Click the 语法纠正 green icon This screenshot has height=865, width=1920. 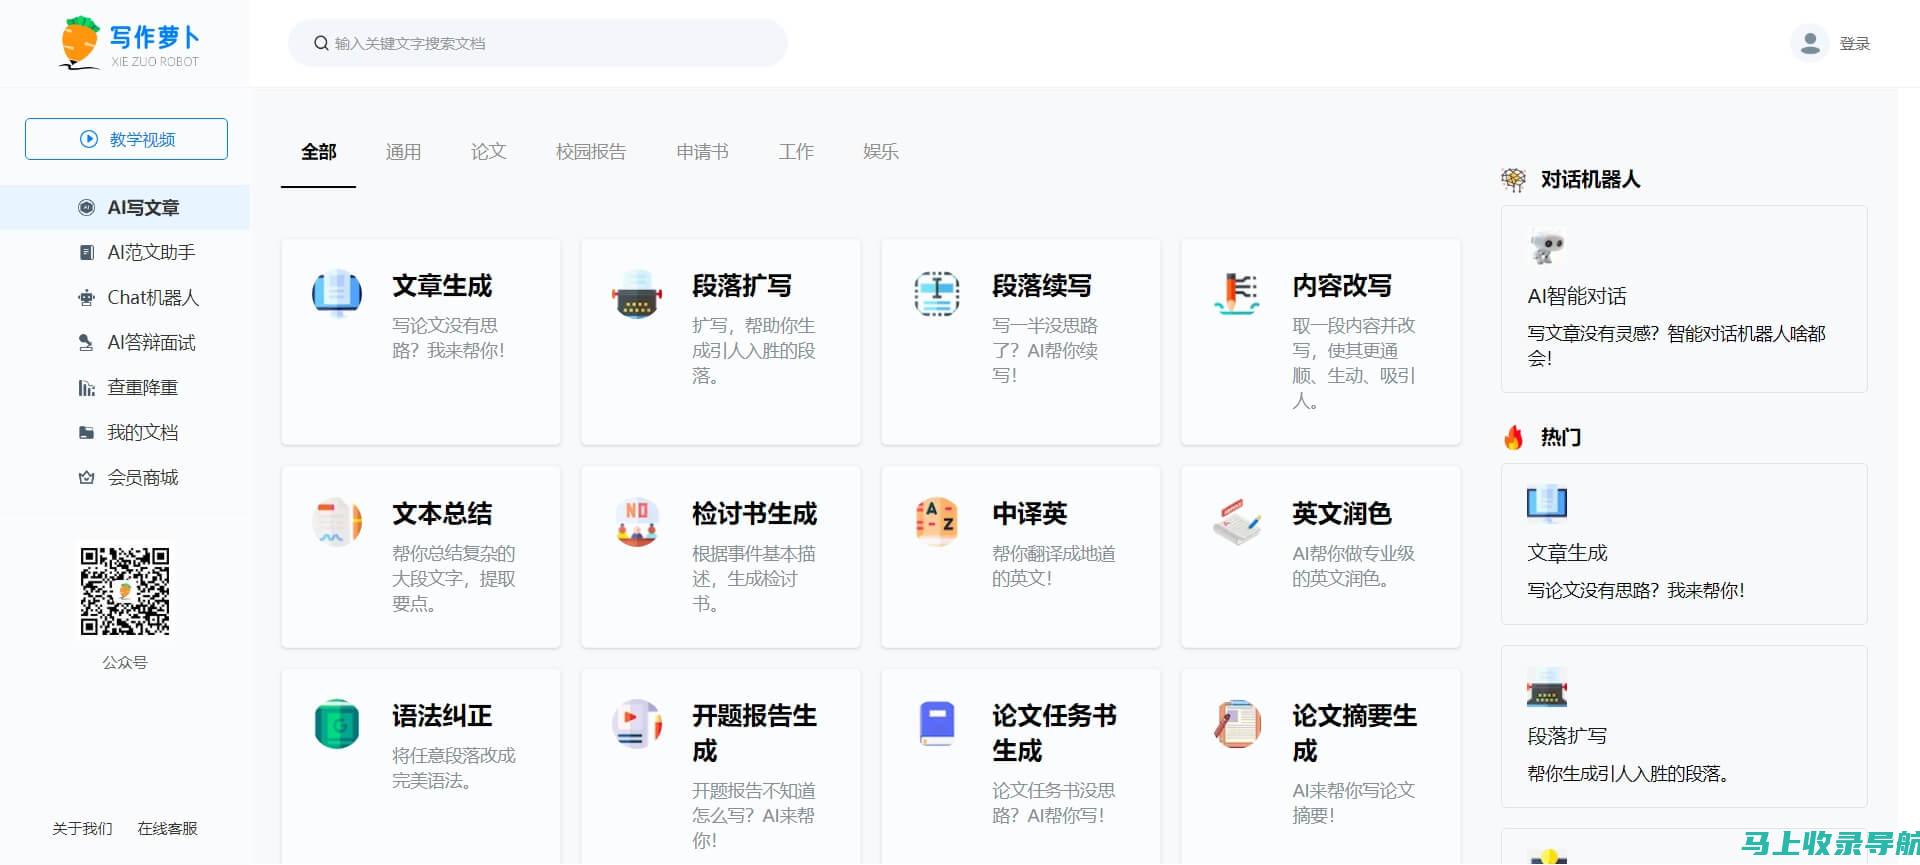tap(337, 723)
